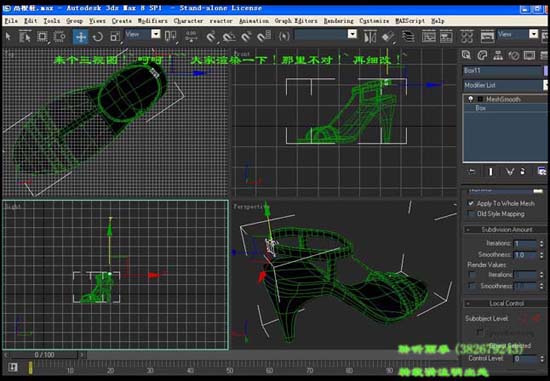Activate the Select and Move tool
The width and height of the screenshot is (550, 381).
point(80,36)
